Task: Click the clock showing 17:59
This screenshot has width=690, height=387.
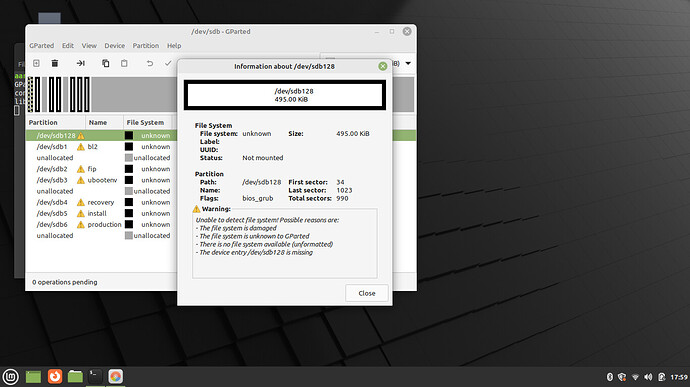Action: point(679,377)
